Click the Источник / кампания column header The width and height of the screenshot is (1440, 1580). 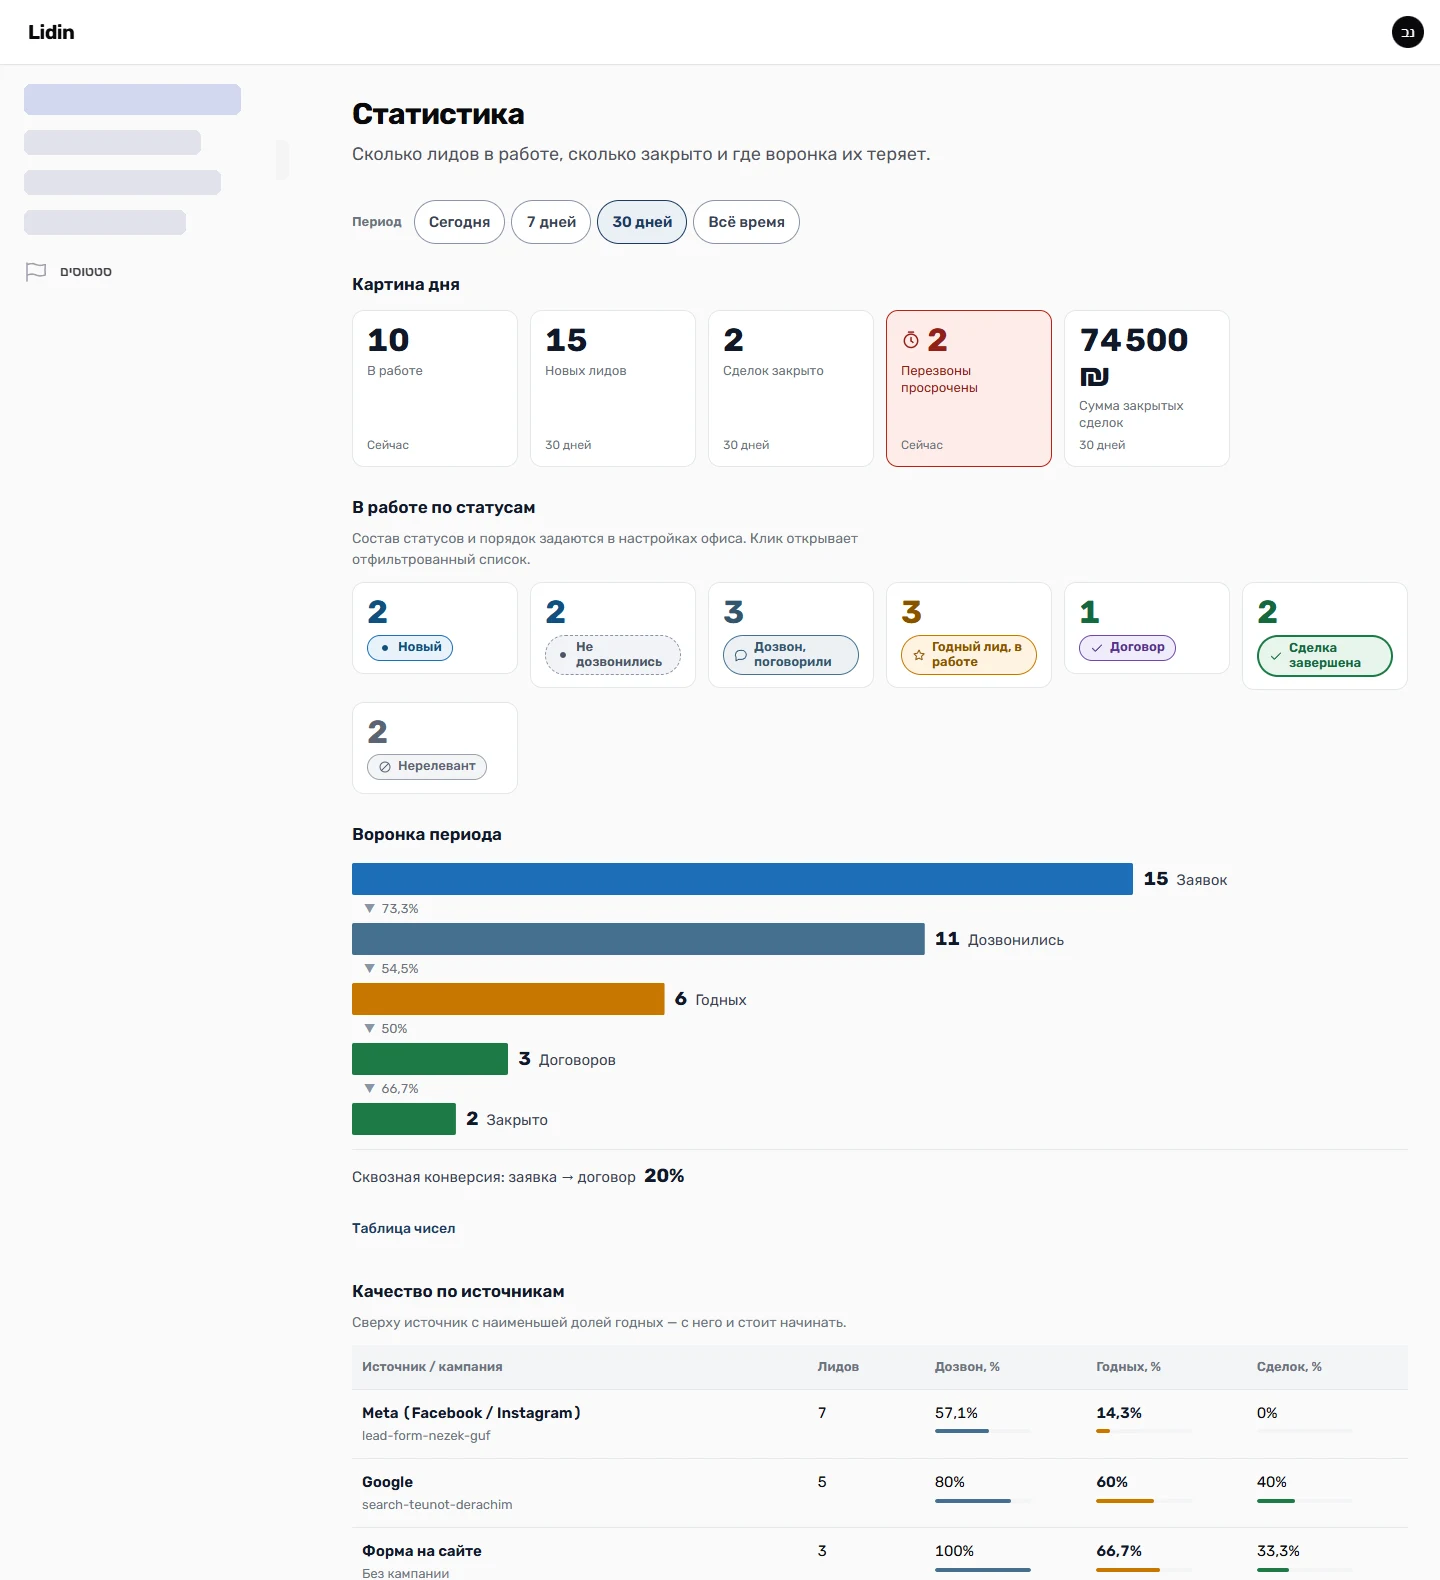click(x=432, y=1367)
